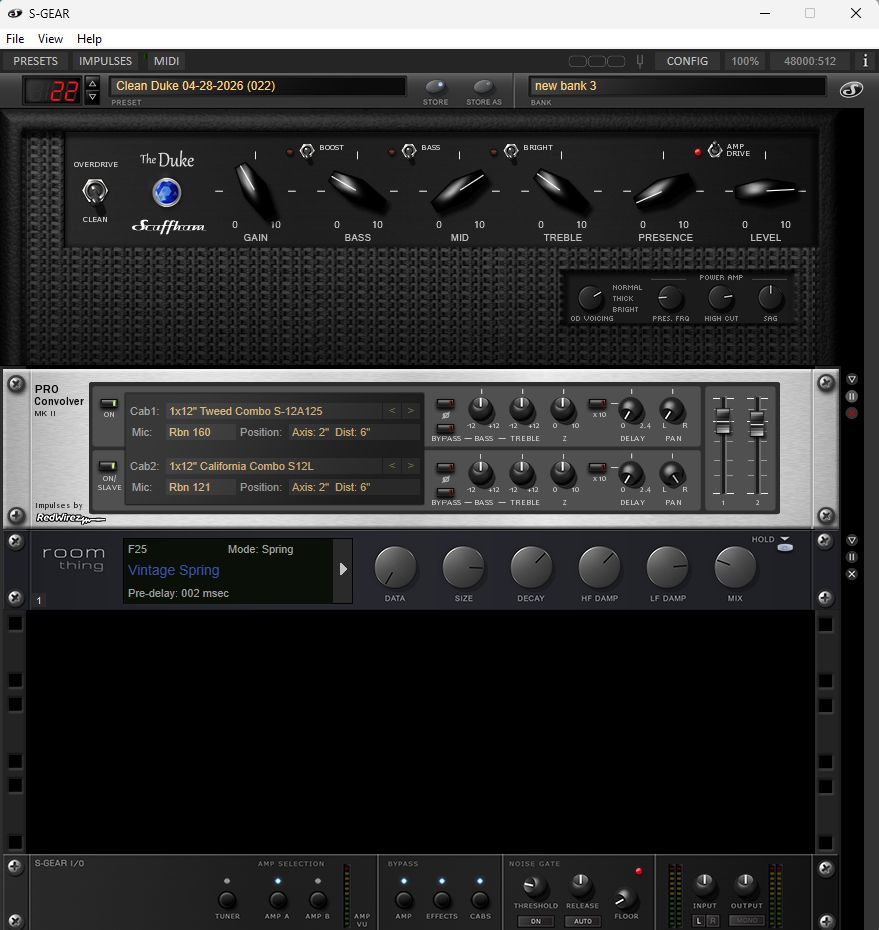Open Cab1 impulse list '1x12" Tweed Combo'
The image size is (879, 930).
coord(273,410)
